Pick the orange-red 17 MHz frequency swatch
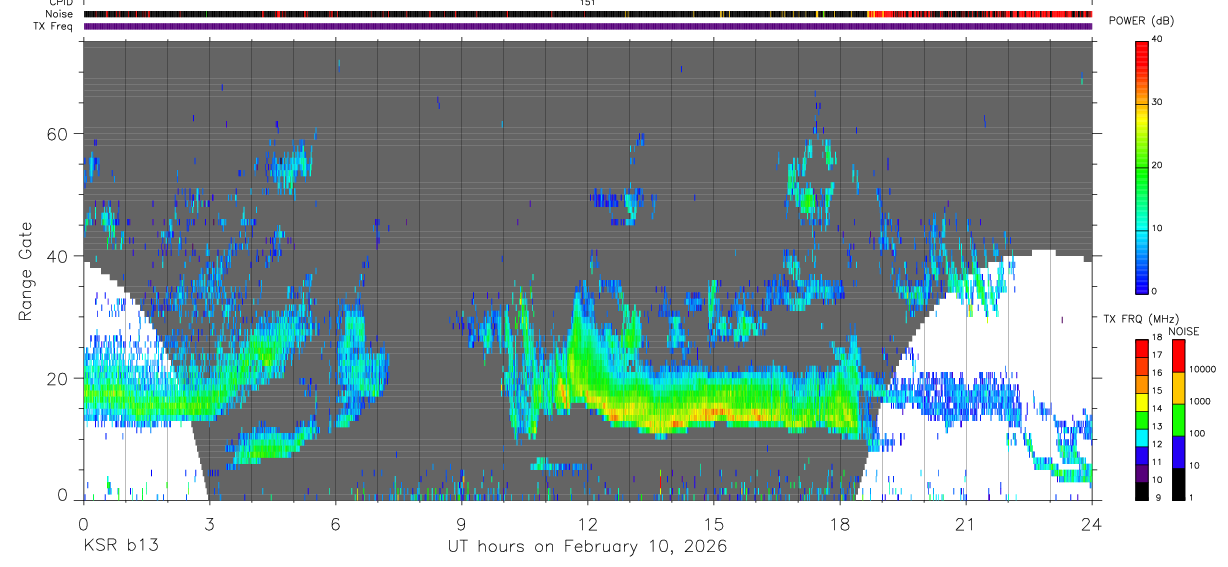The width and height of the screenshot is (1228, 567). click(1142, 366)
